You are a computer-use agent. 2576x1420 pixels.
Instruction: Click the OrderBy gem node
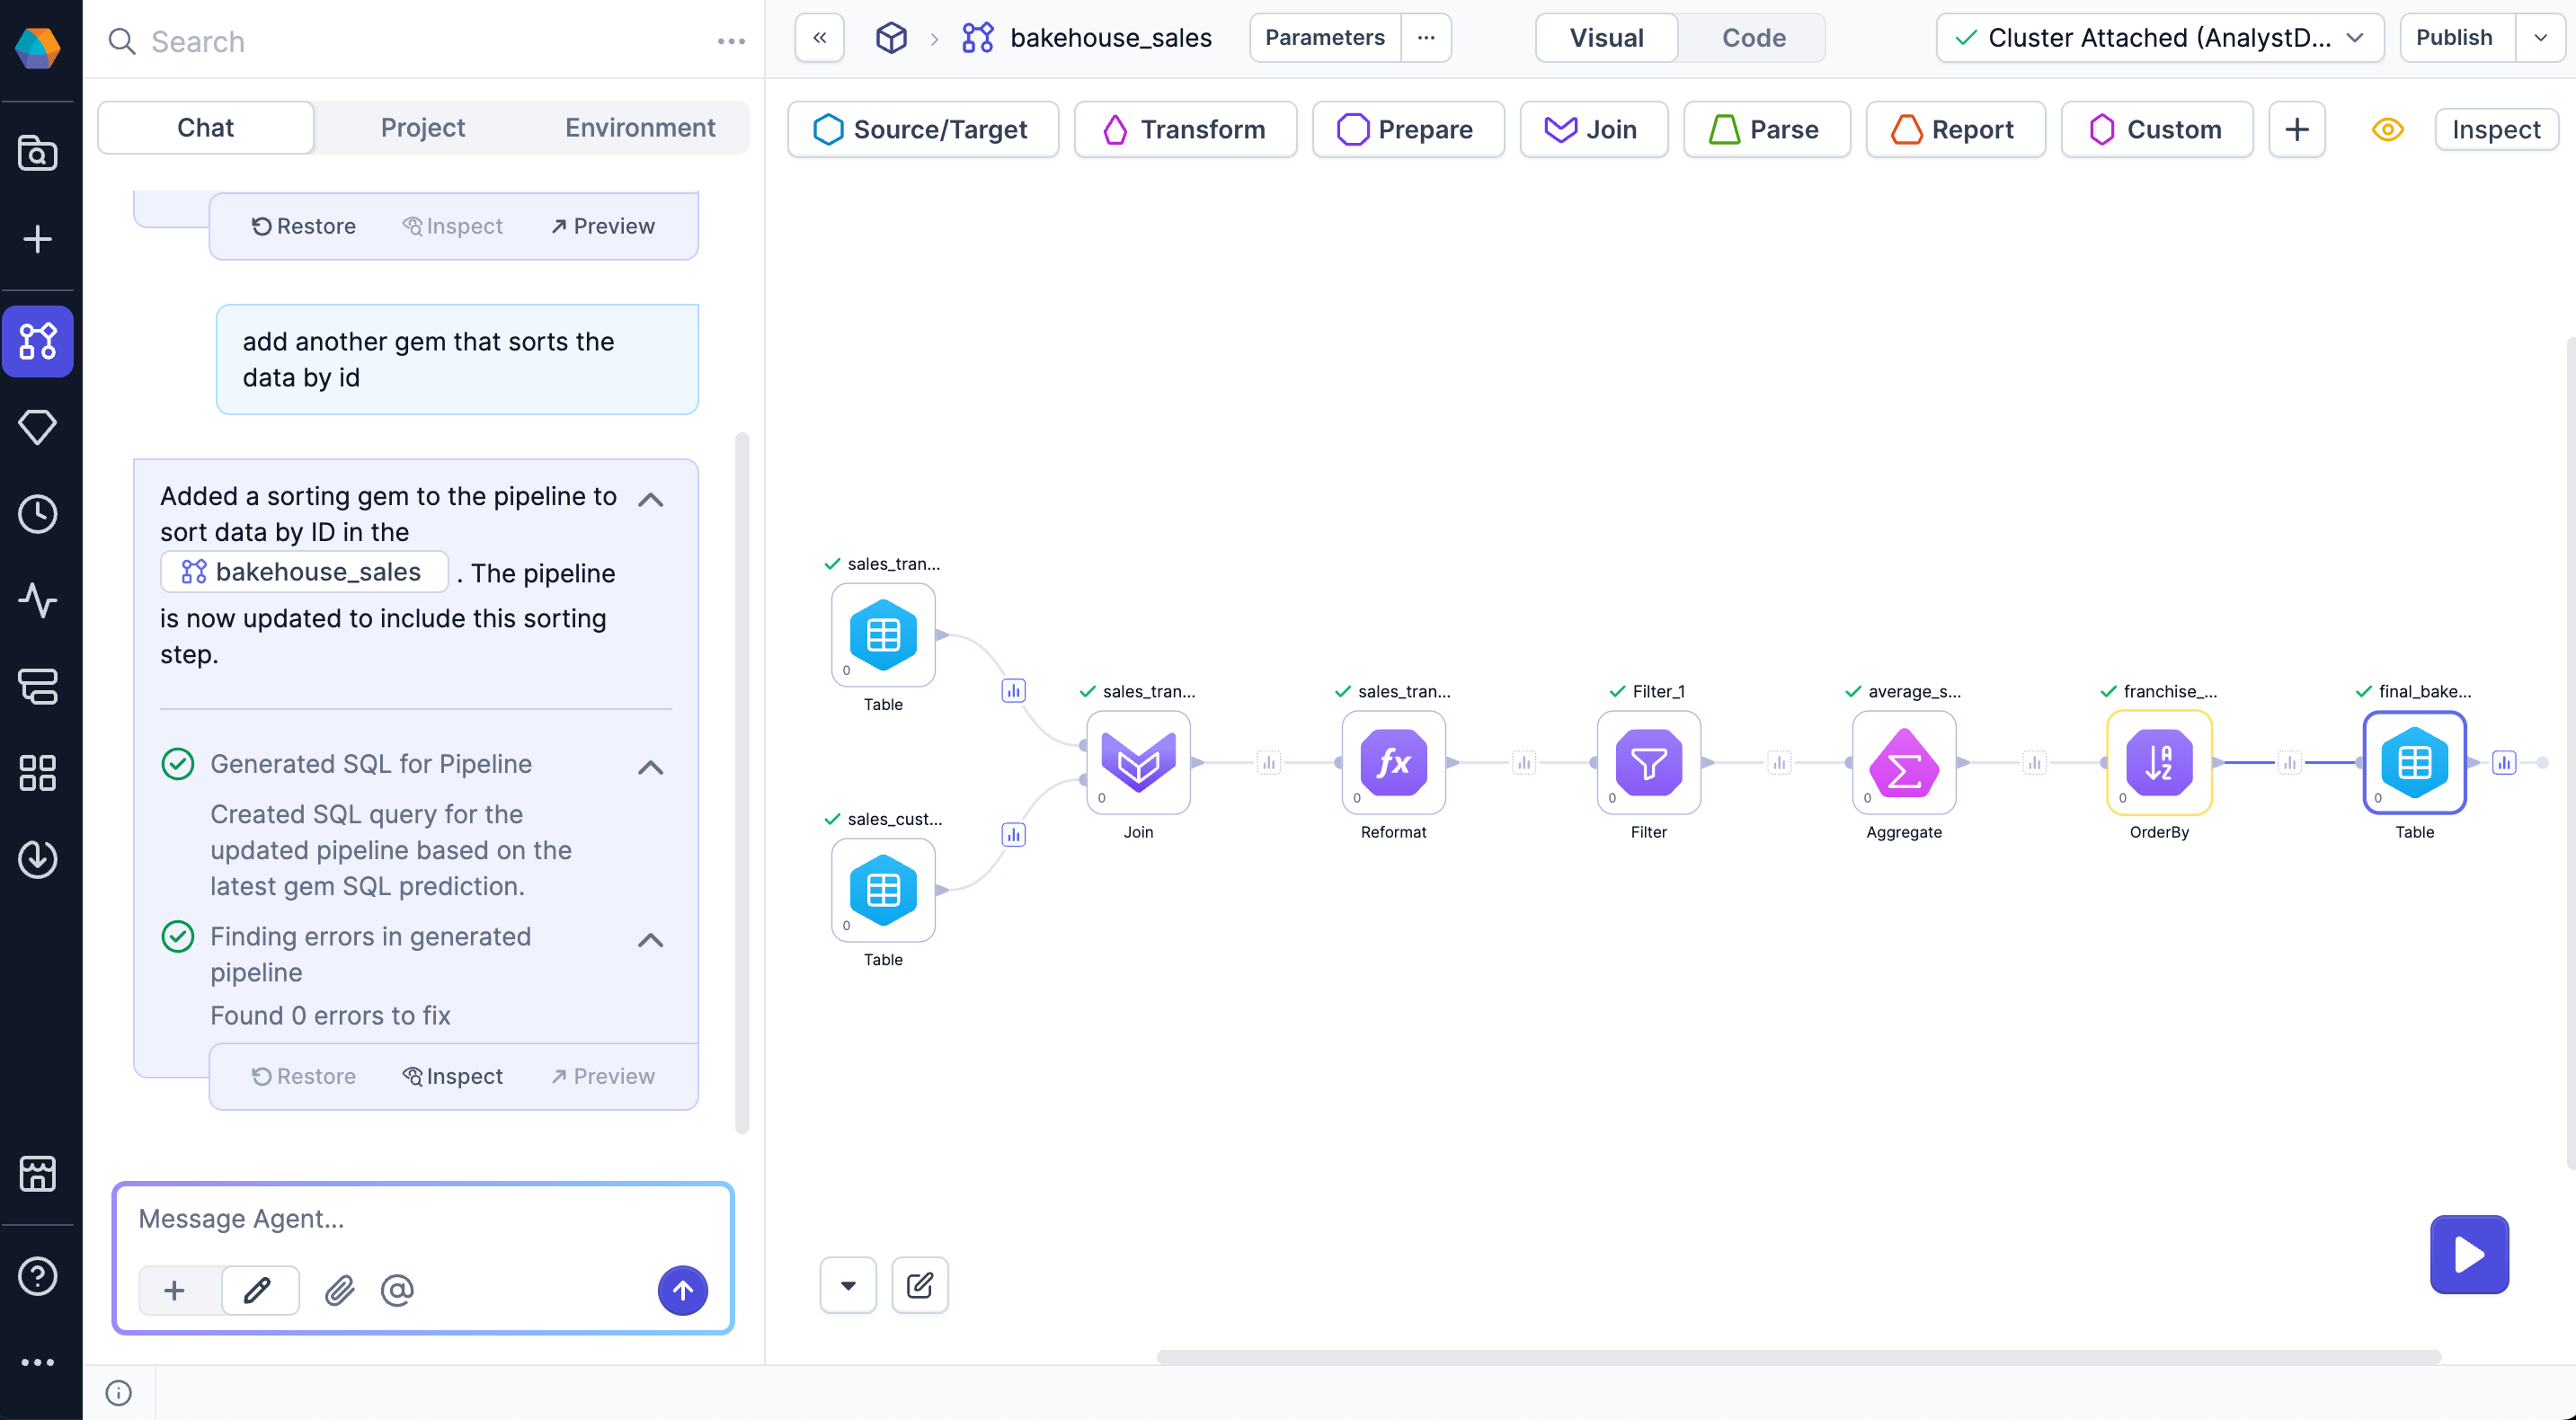point(2158,762)
